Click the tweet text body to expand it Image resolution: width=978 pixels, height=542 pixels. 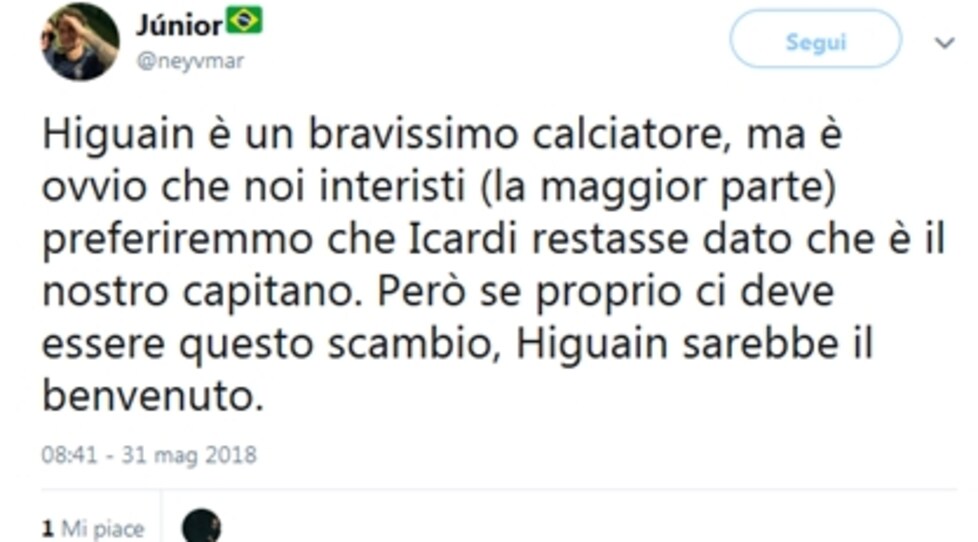point(493,265)
